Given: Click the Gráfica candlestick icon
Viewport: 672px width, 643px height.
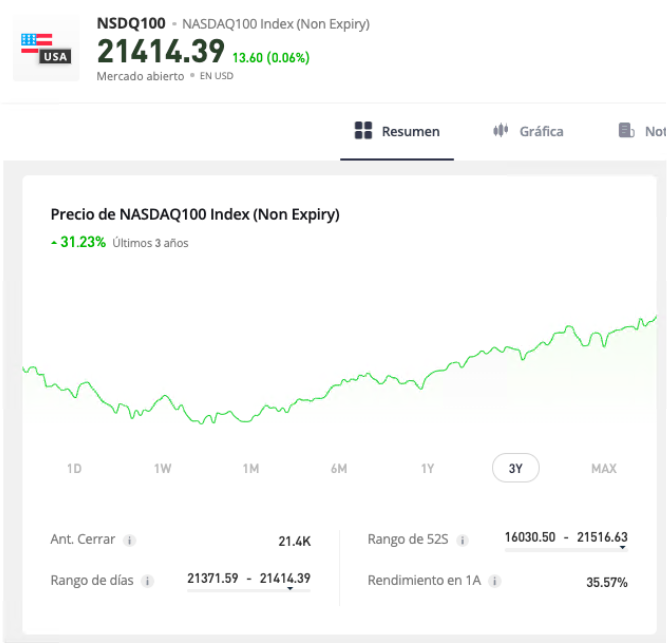Looking at the screenshot, I should (x=500, y=130).
